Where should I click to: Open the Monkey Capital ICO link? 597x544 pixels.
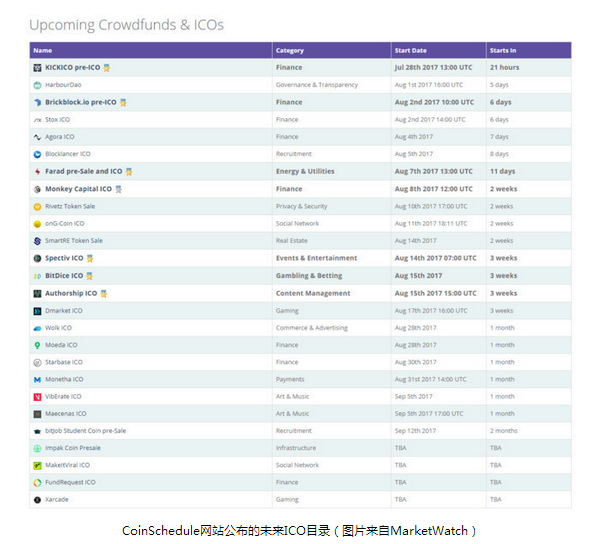[x=78, y=189]
